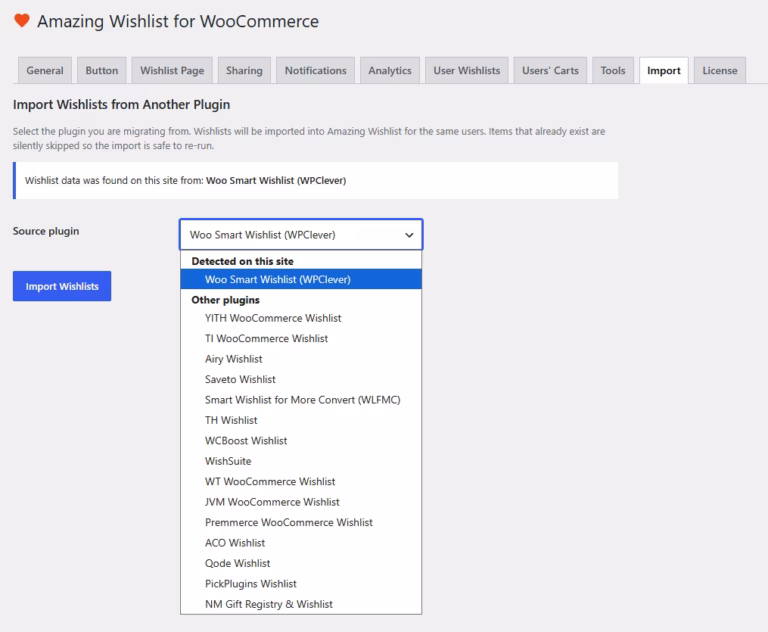
Task: Click the 'Source plugin' field label
Action: (x=46, y=231)
